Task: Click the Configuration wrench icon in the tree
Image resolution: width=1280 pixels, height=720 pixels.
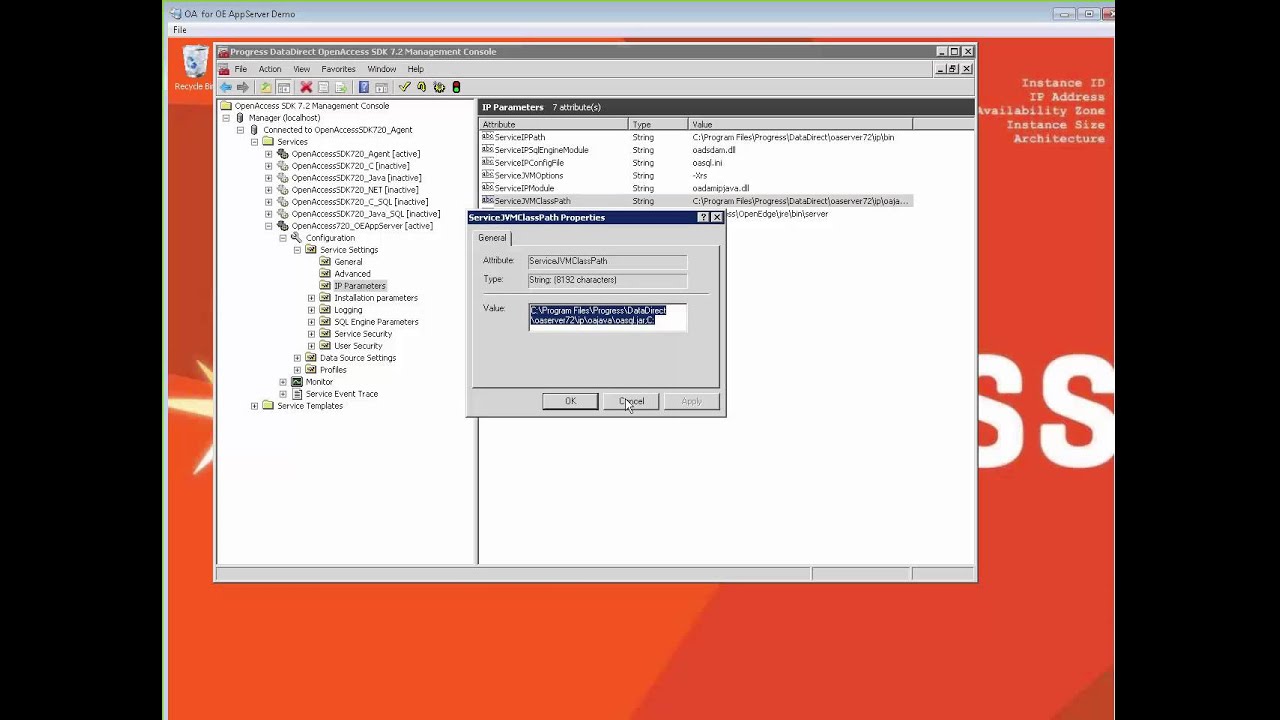Action: pos(297,238)
